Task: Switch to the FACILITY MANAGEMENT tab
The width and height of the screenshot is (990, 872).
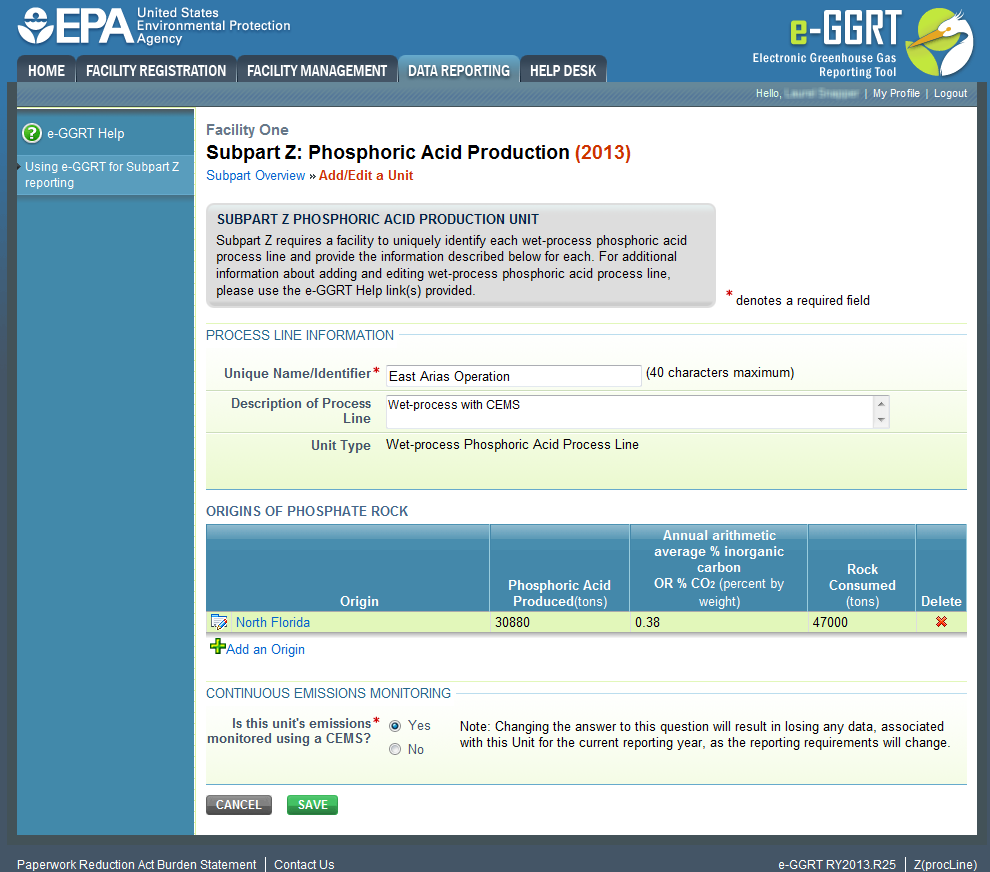Action: coord(316,70)
